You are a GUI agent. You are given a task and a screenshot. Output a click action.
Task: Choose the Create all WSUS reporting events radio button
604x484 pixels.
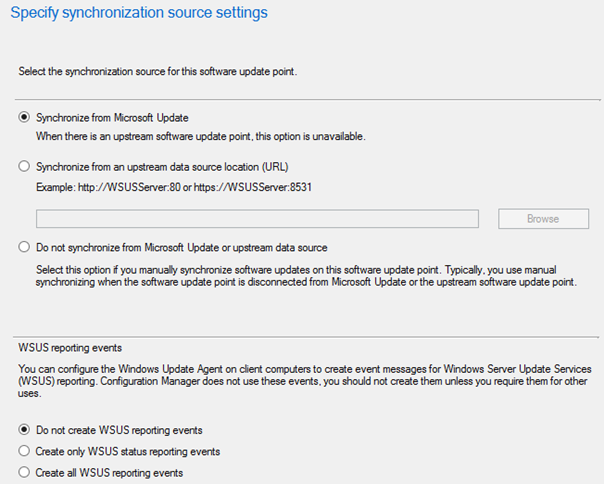(24, 472)
